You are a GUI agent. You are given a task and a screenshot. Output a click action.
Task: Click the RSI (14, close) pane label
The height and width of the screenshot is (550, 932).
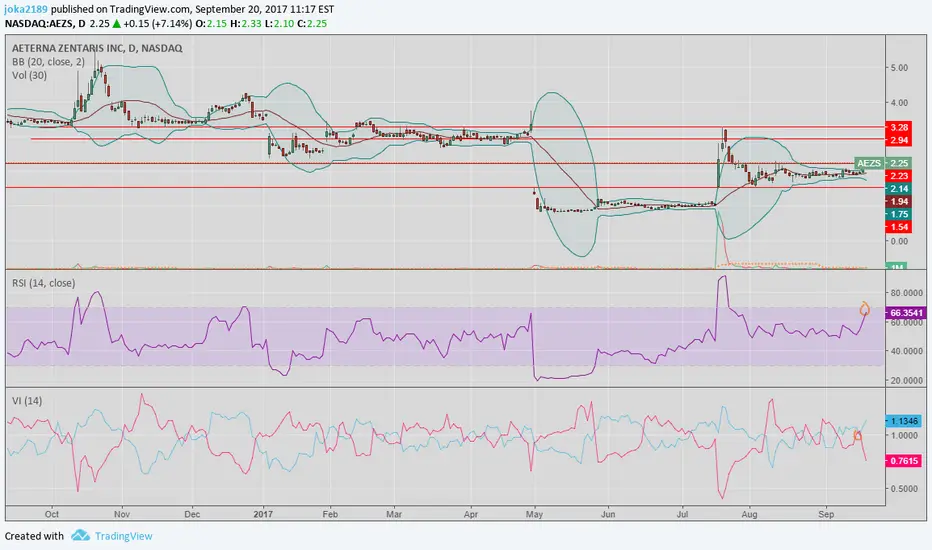[42, 283]
